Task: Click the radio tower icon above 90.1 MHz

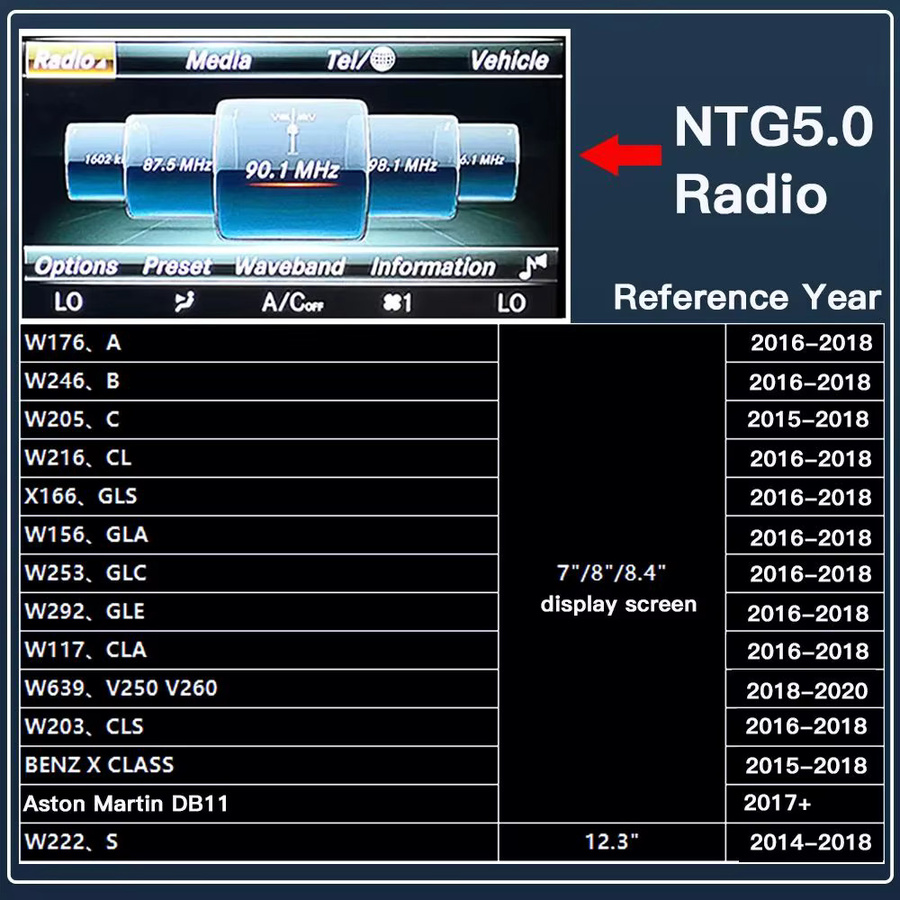Action: point(293,131)
